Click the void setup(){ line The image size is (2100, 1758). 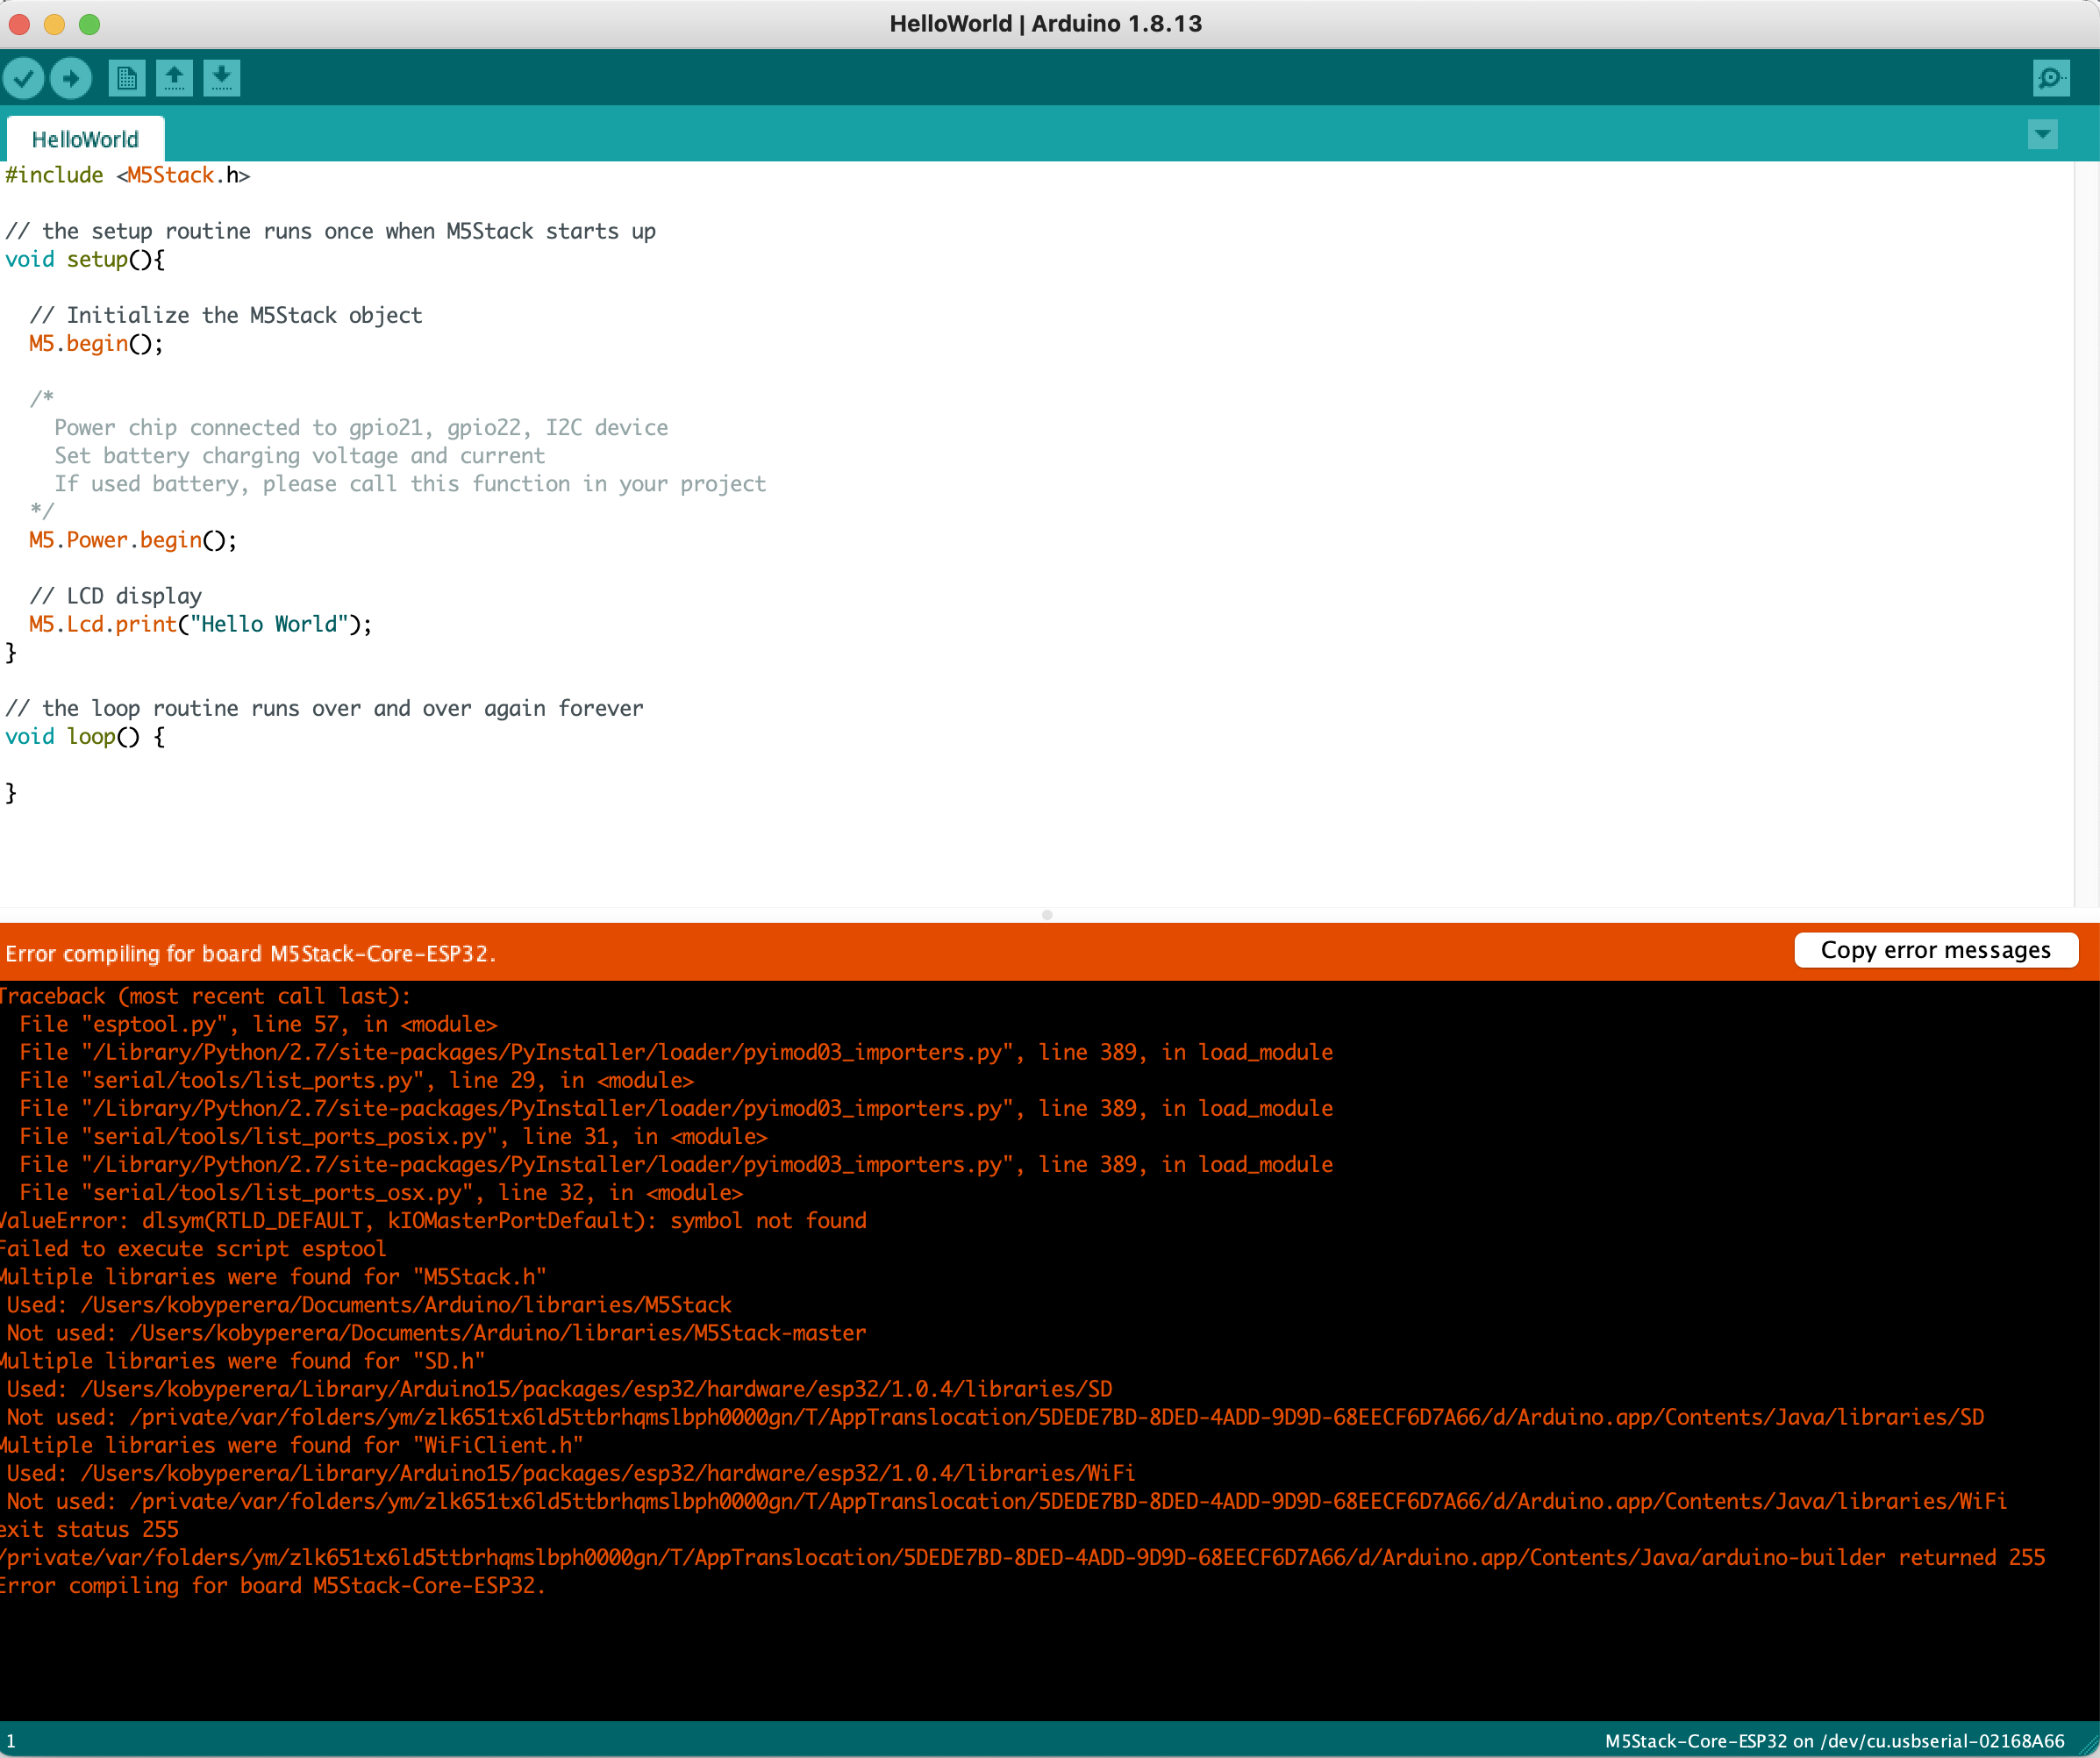[85, 259]
